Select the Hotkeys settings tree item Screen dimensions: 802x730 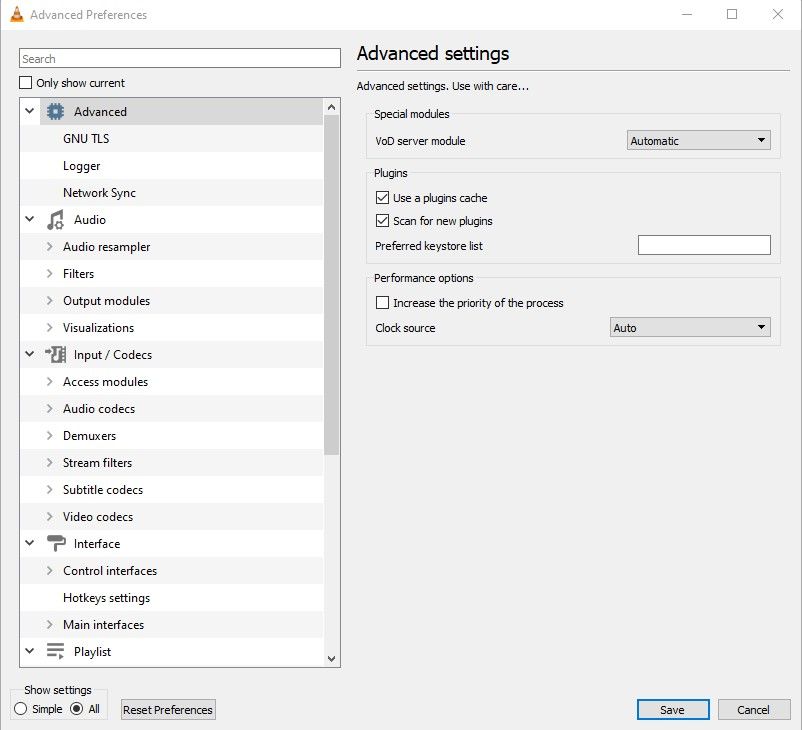coord(106,598)
